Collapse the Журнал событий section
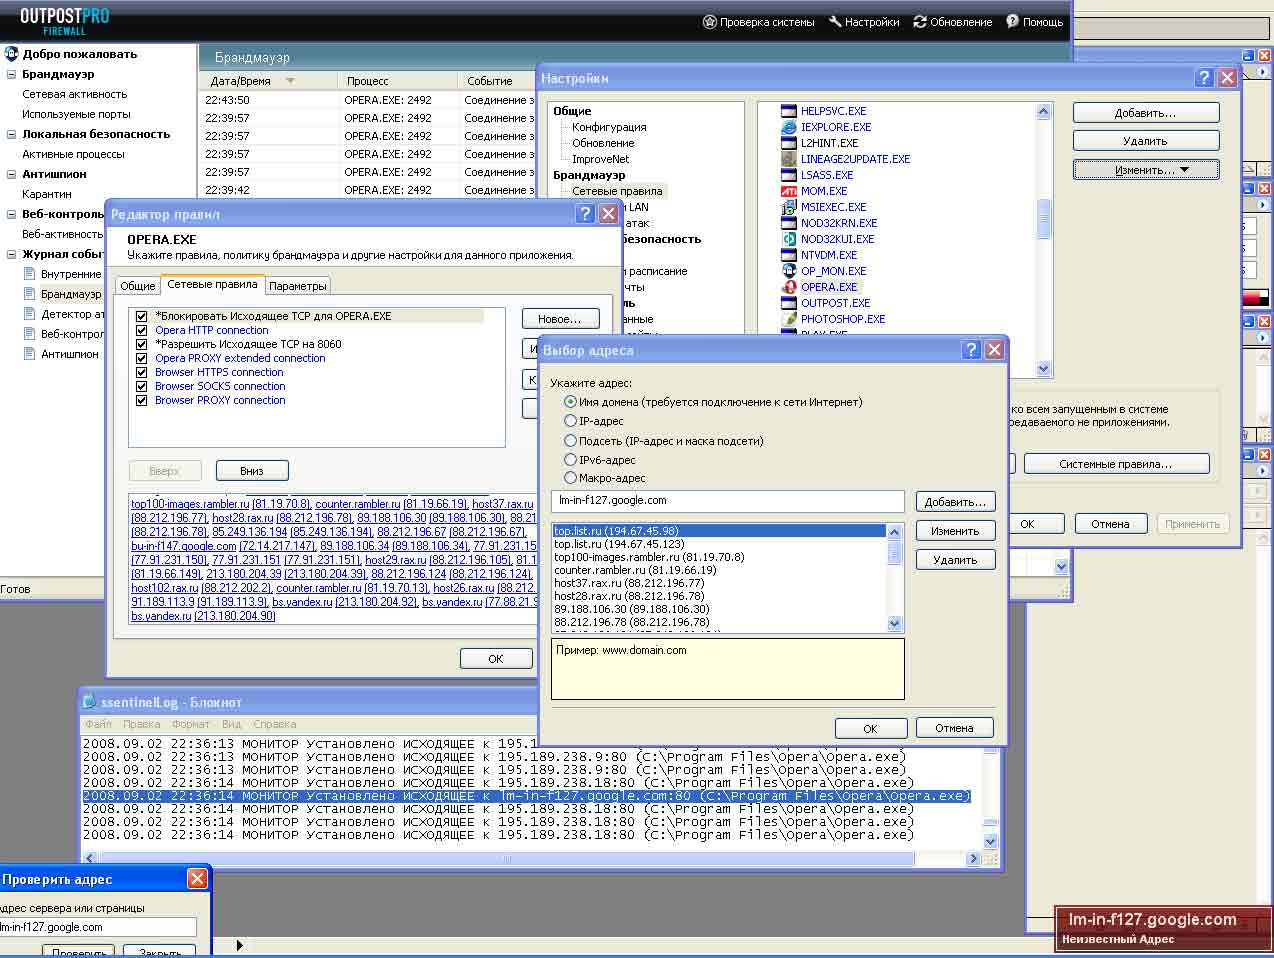This screenshot has width=1274, height=958. coord(11,254)
